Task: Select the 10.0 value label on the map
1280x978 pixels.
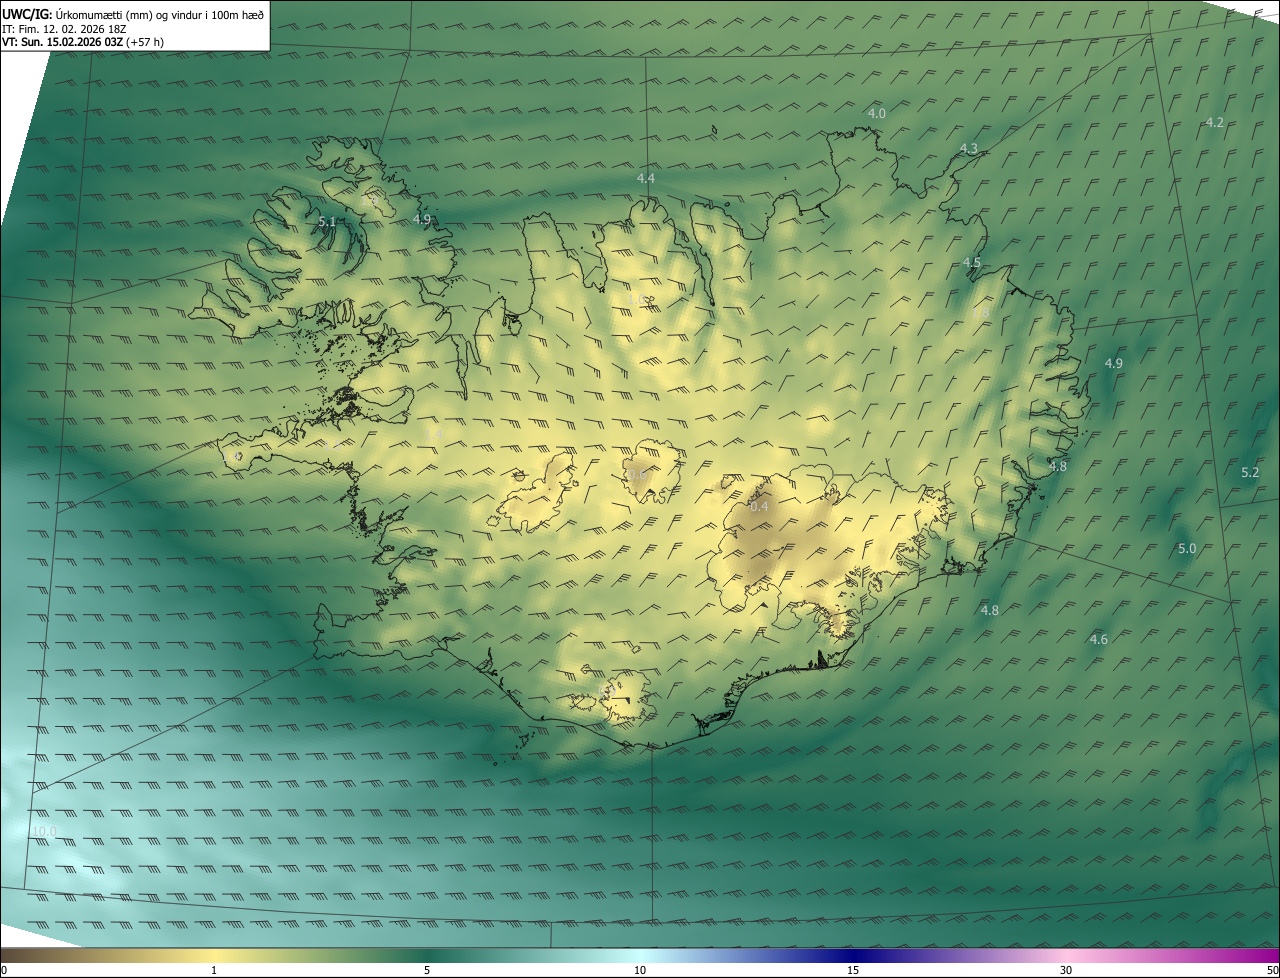Action: coord(44,831)
